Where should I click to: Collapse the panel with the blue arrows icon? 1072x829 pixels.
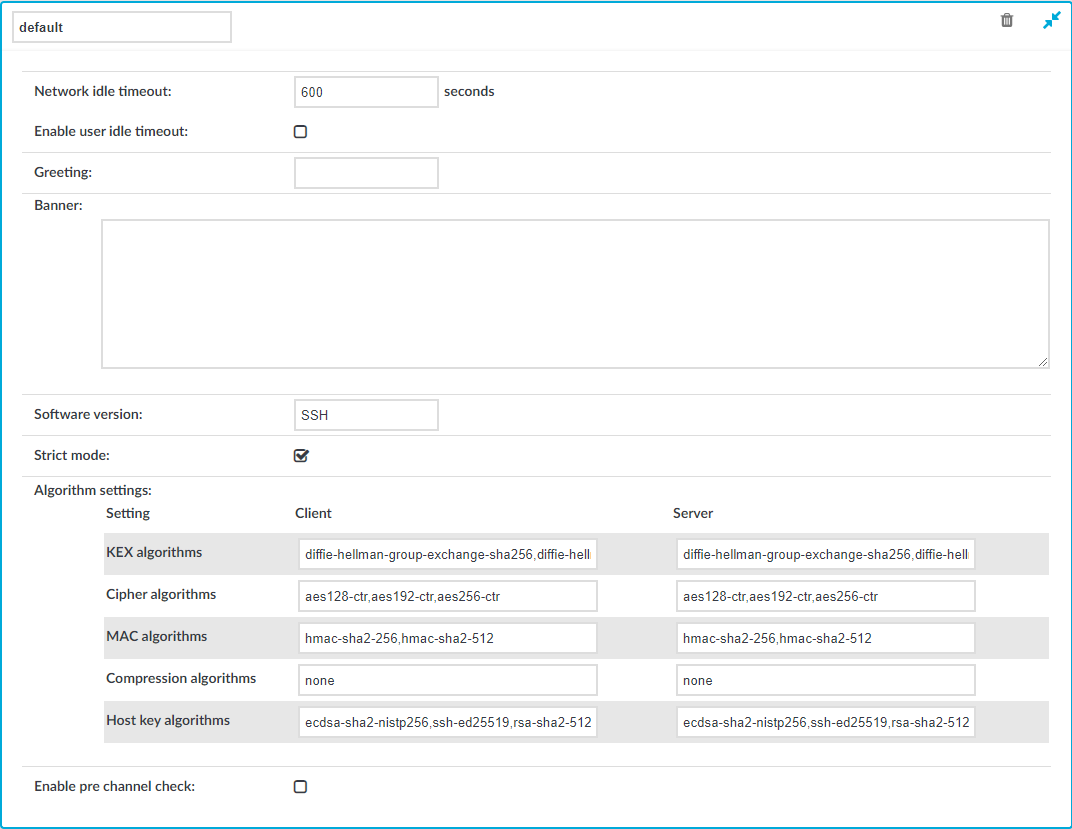pyautogui.click(x=1051, y=21)
